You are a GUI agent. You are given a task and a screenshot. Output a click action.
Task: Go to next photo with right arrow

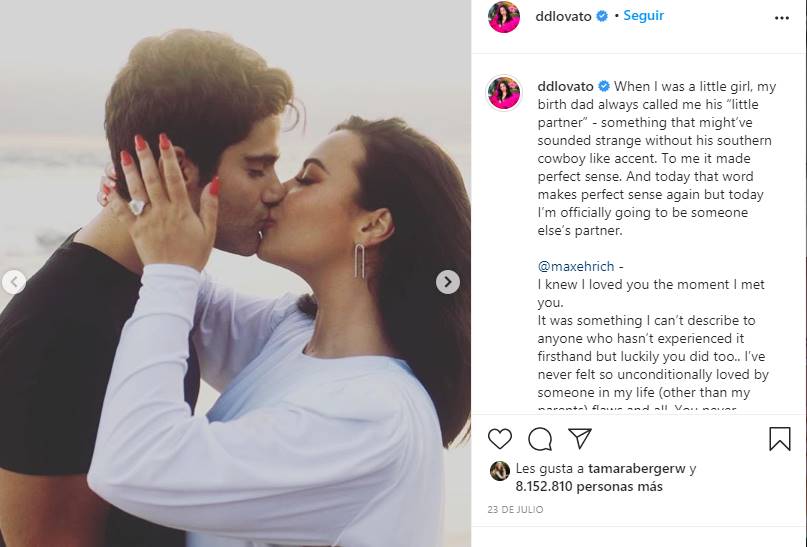pos(448,282)
